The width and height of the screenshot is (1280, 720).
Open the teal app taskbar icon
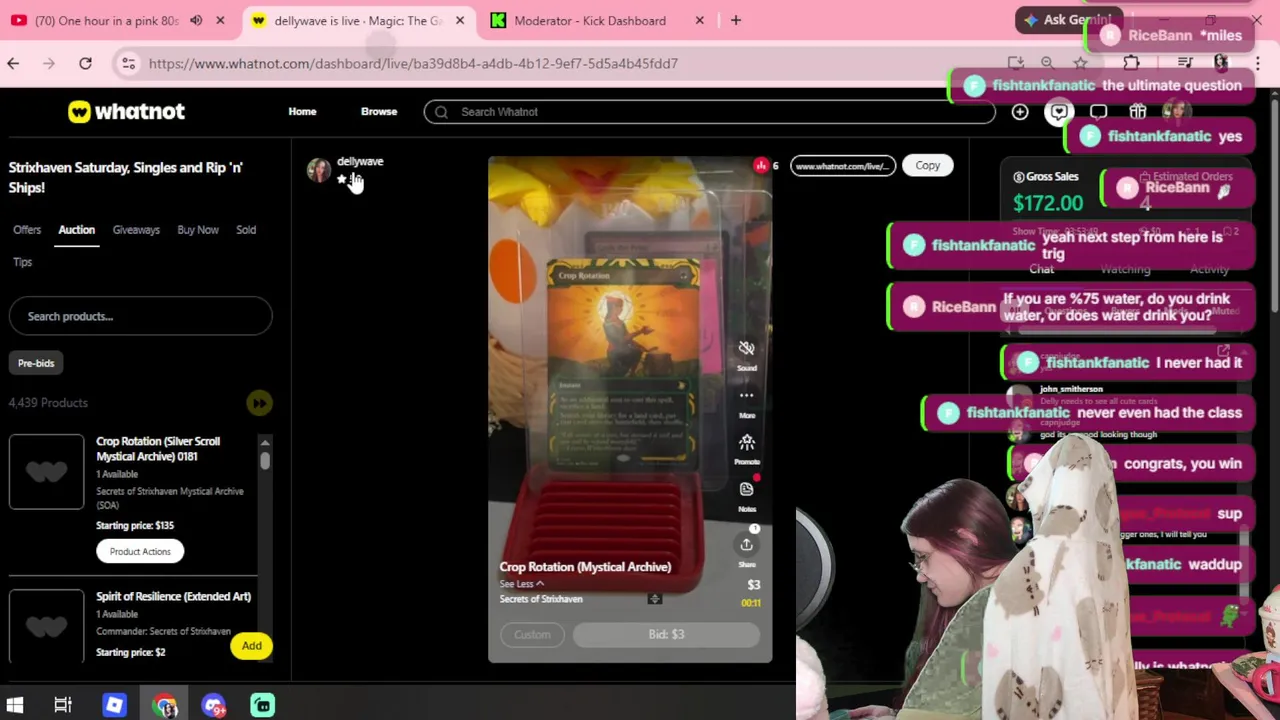click(x=262, y=706)
